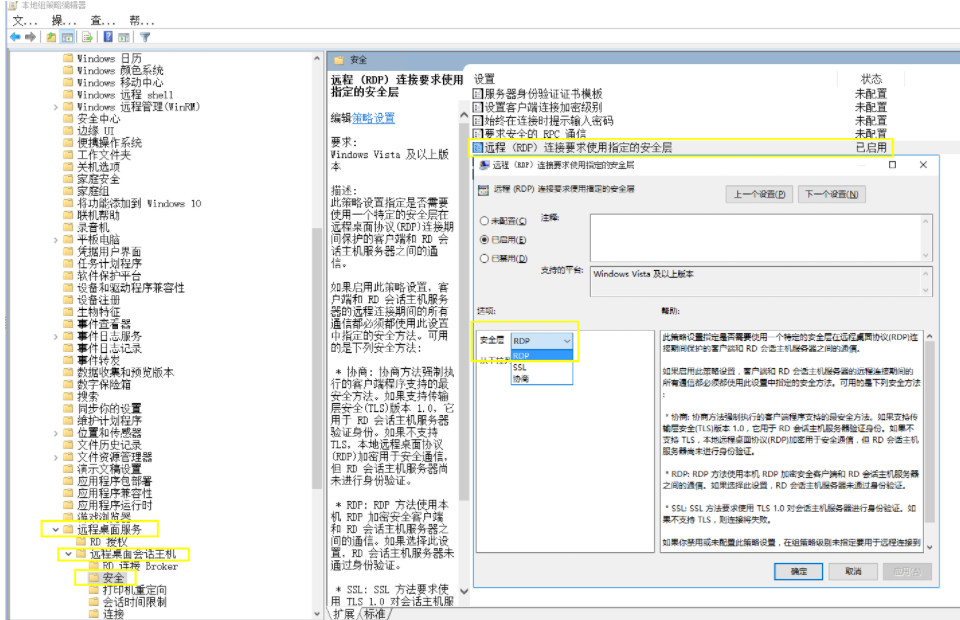Image resolution: width=960 pixels, height=620 pixels.
Task: Click the folder icon of Windows 日历
Action: [x=69, y=58]
